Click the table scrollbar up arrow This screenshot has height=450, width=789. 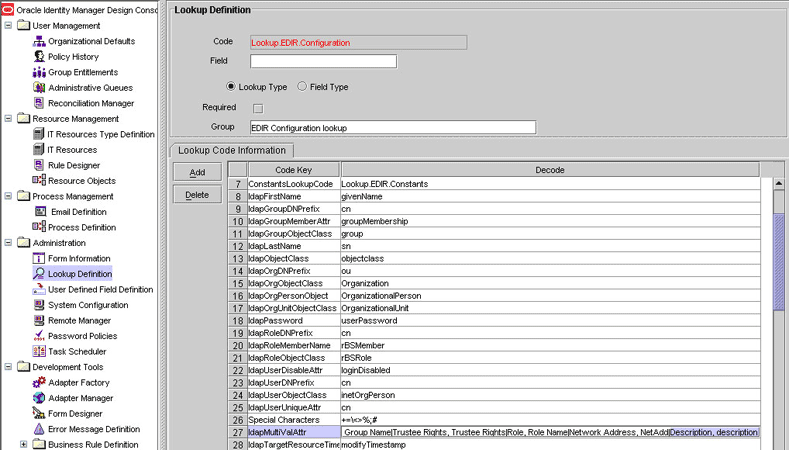point(778,184)
